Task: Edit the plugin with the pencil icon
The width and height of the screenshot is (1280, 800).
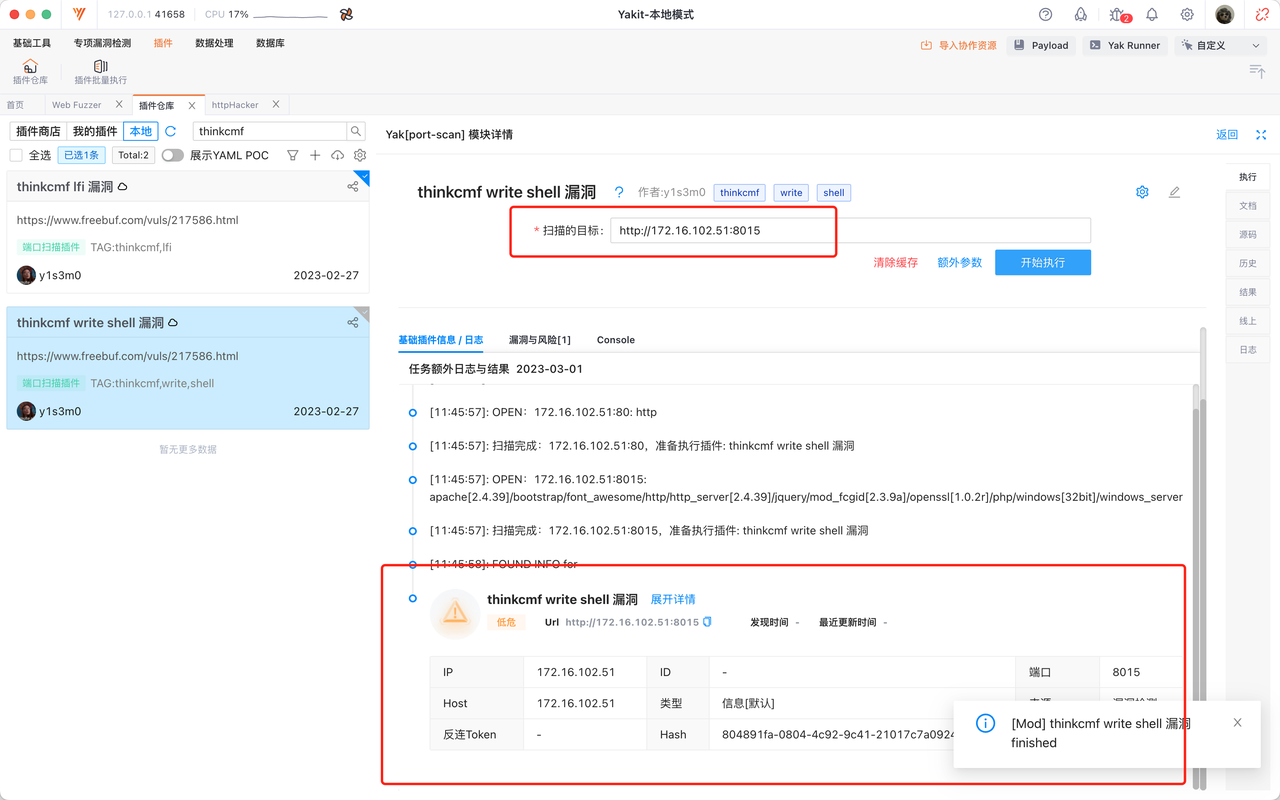Action: coord(1174,192)
